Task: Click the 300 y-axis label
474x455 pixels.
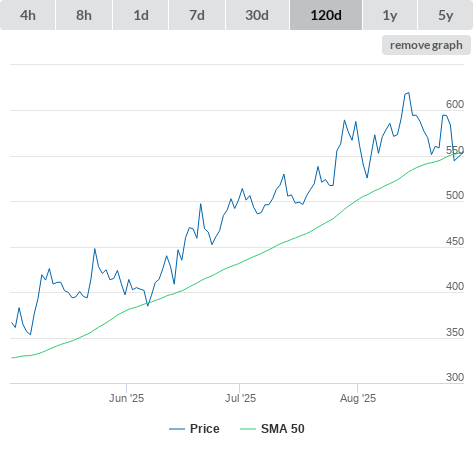Action: (455, 377)
